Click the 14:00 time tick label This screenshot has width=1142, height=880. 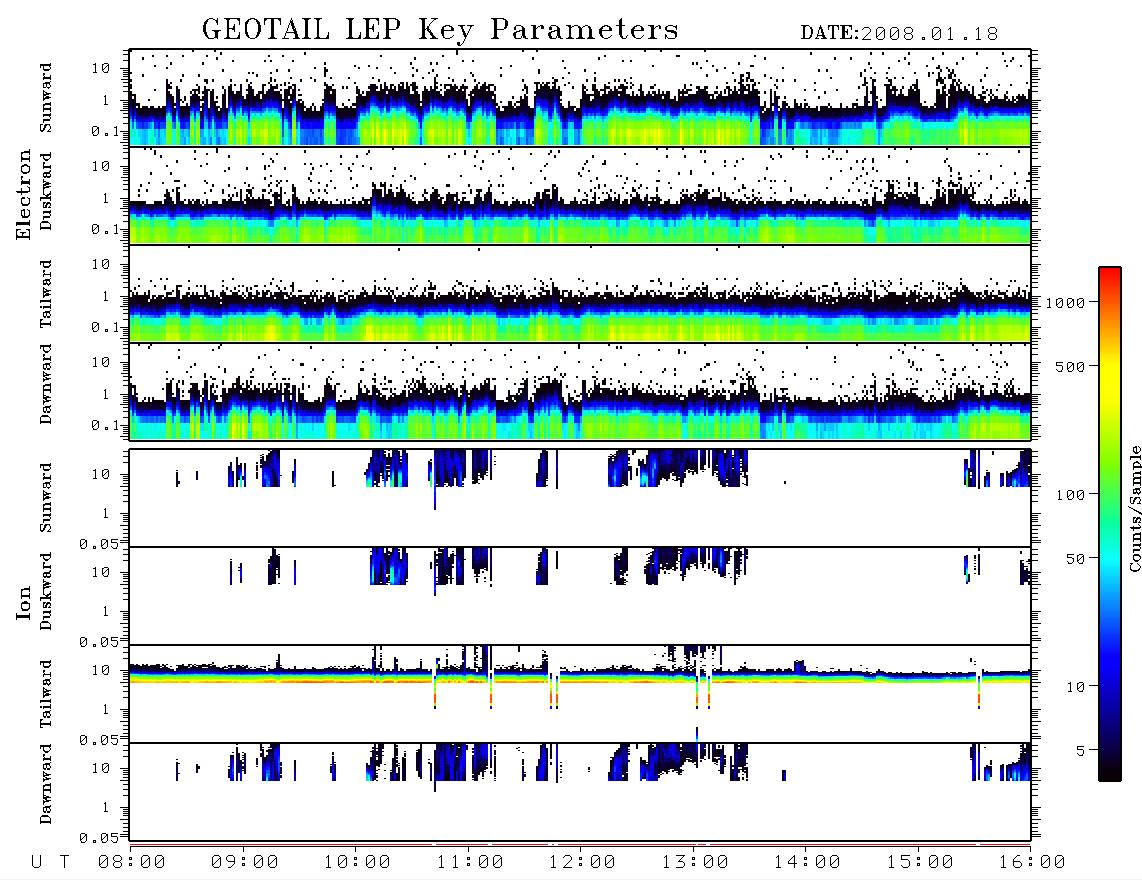(807, 863)
